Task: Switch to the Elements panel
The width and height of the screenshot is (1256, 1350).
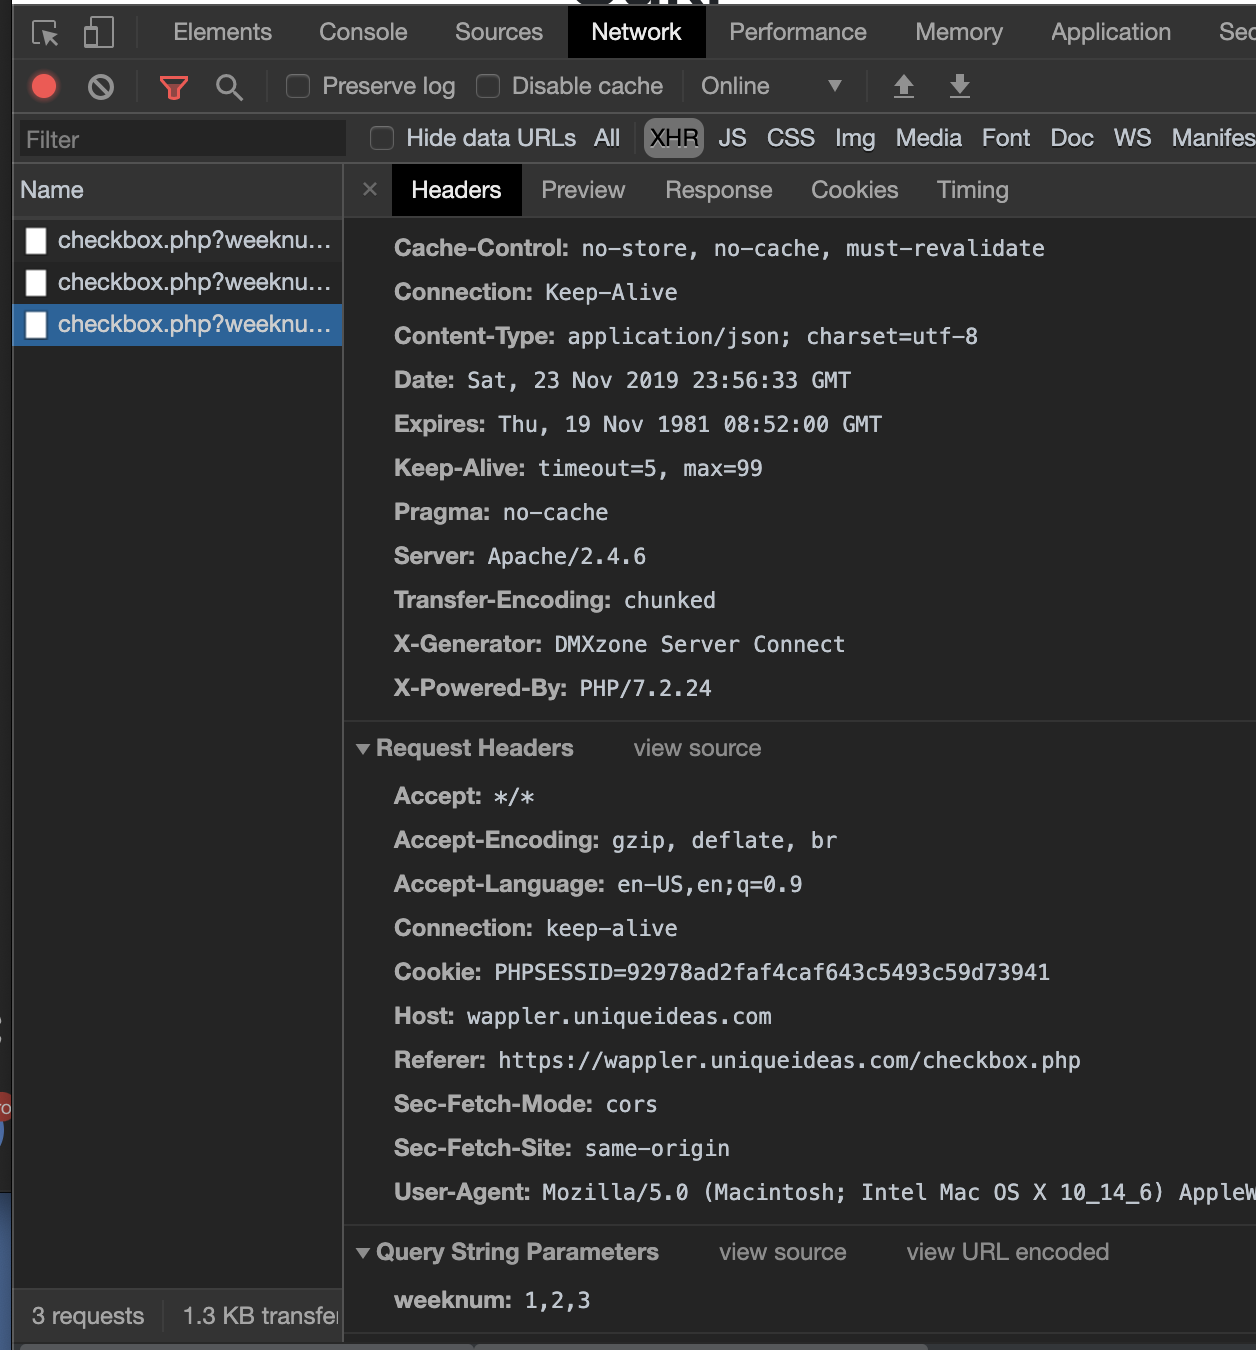Action: tap(222, 32)
